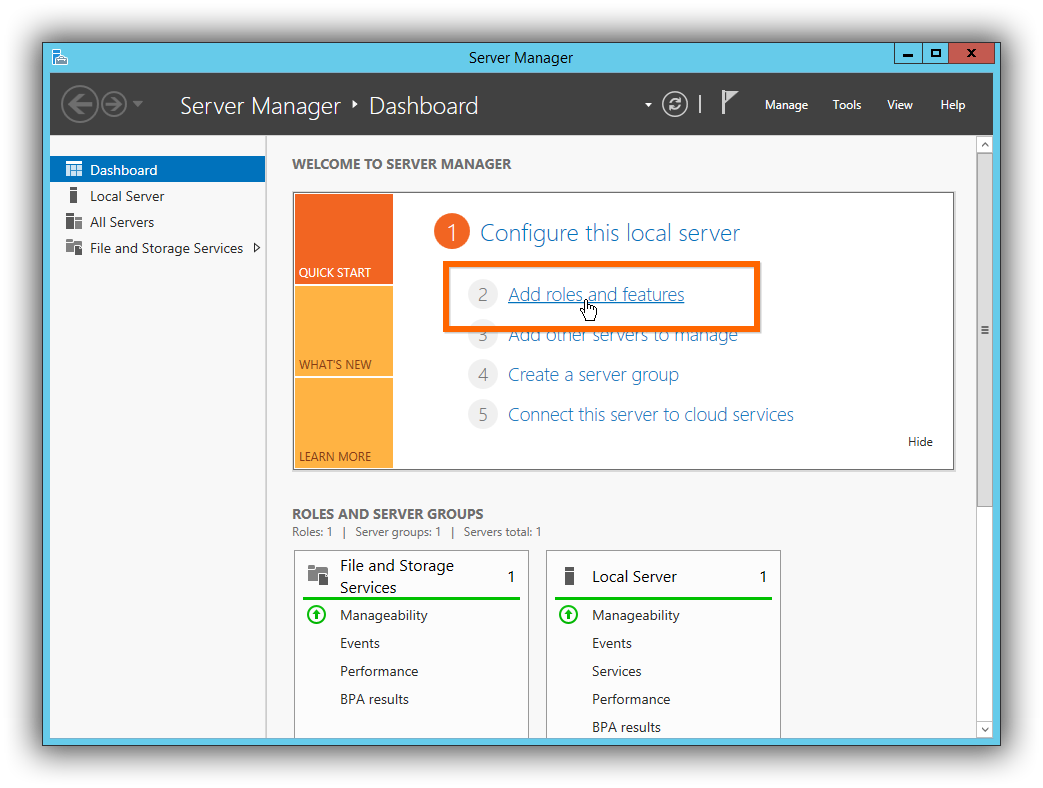
Task: Expand File and Storage Services arrow
Action: (256, 248)
